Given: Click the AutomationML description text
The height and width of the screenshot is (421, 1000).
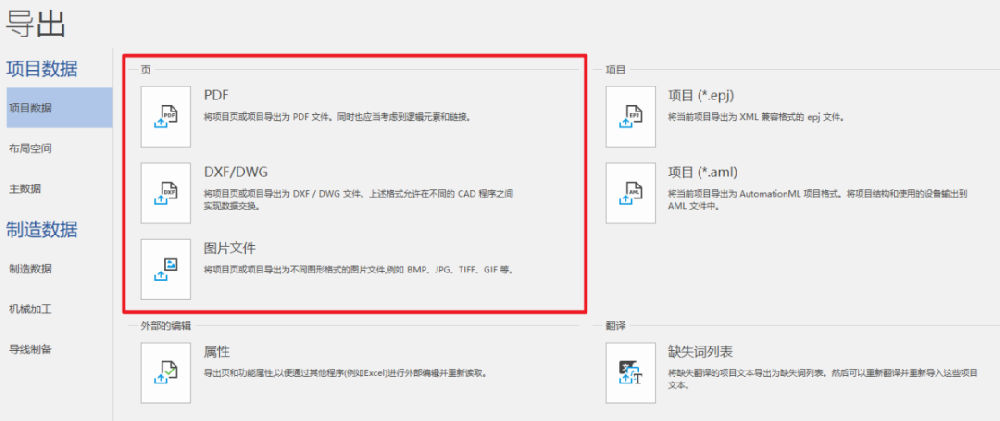Looking at the screenshot, I should (818, 199).
